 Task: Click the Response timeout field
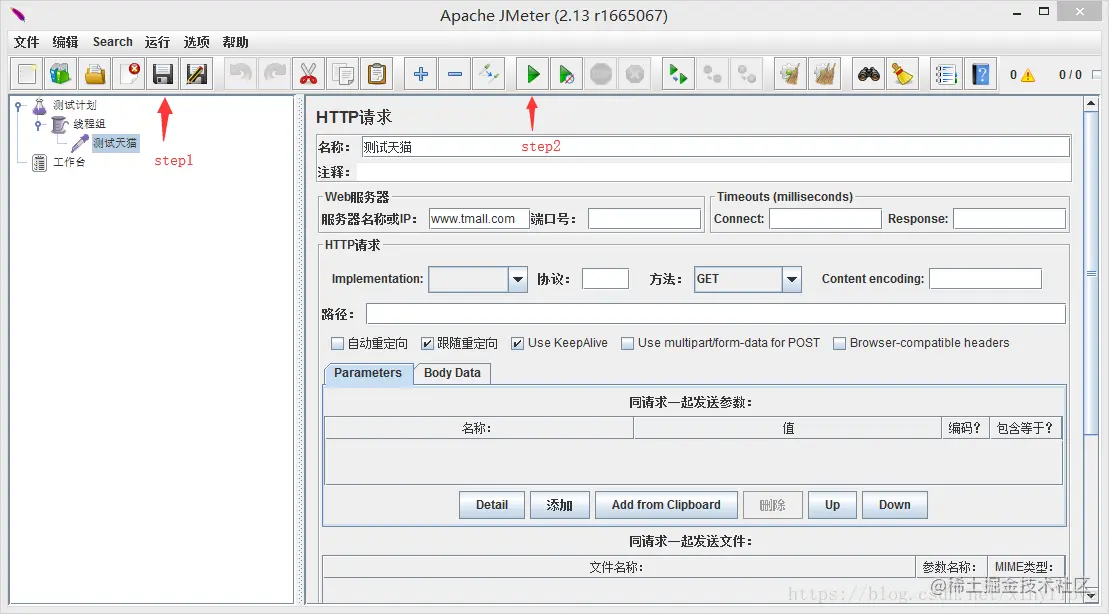click(x=1009, y=219)
